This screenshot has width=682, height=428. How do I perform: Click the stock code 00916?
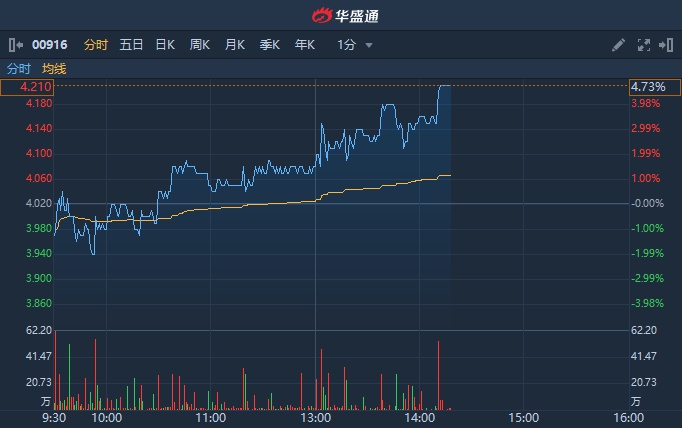click(48, 45)
